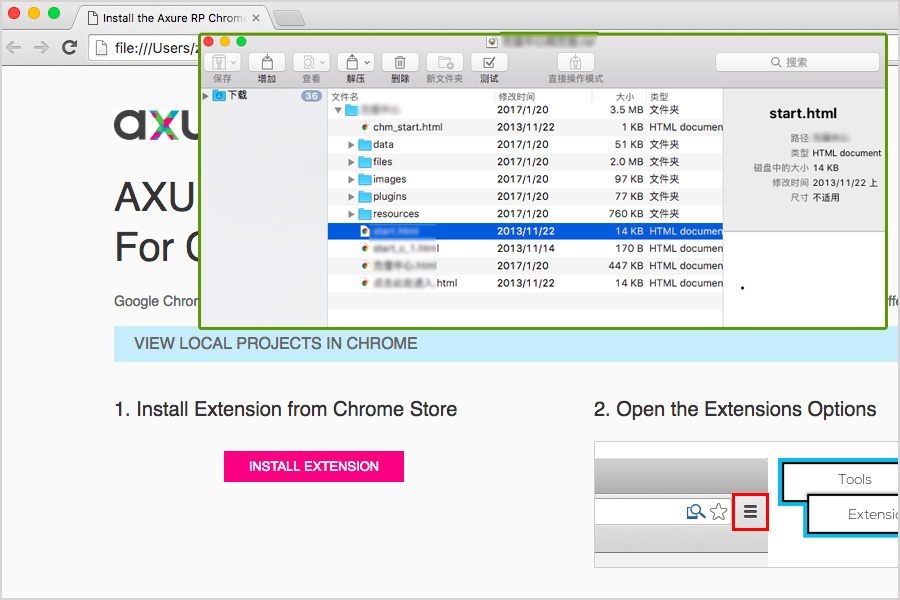Click the 36 badge next to 下载
The height and width of the screenshot is (600, 900).
point(311,96)
